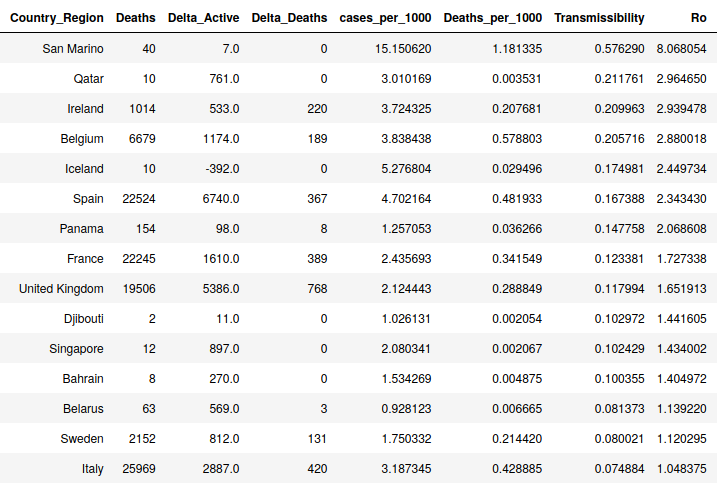
Task: Select the cases_per_1000 column header
Action: click(x=385, y=18)
